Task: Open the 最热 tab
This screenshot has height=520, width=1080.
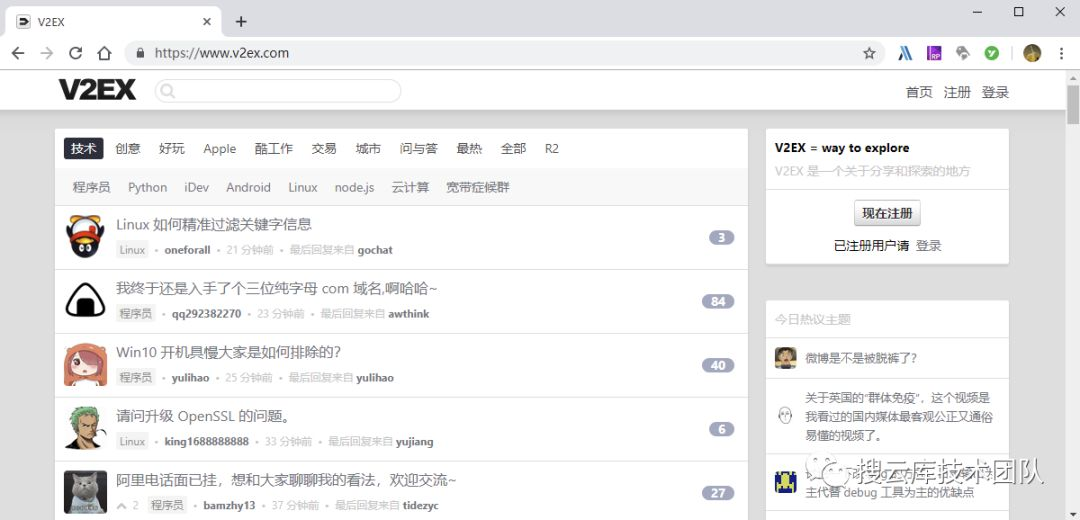Action: 469,148
